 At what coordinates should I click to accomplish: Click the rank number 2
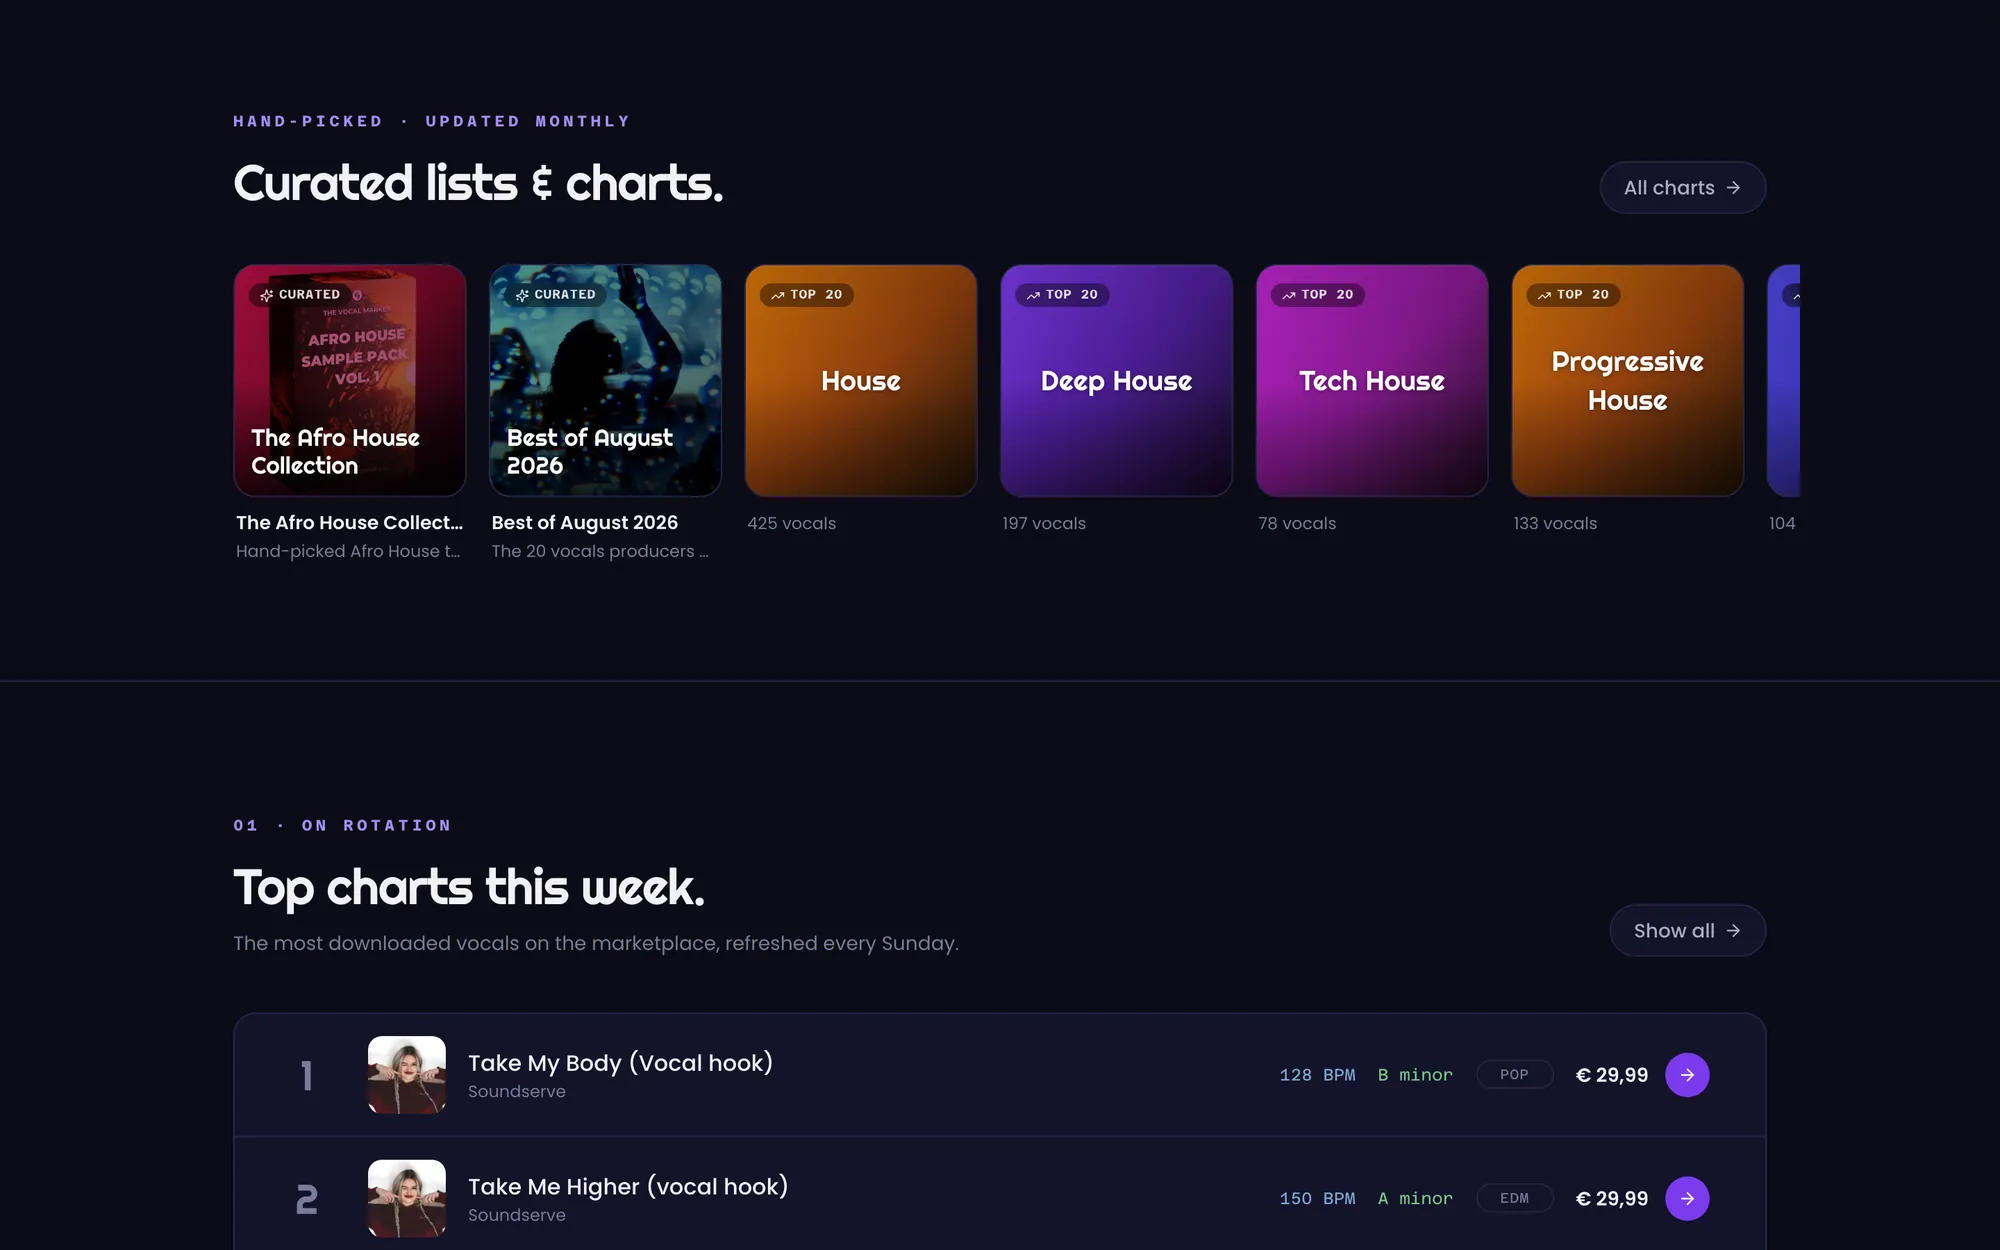click(x=307, y=1198)
